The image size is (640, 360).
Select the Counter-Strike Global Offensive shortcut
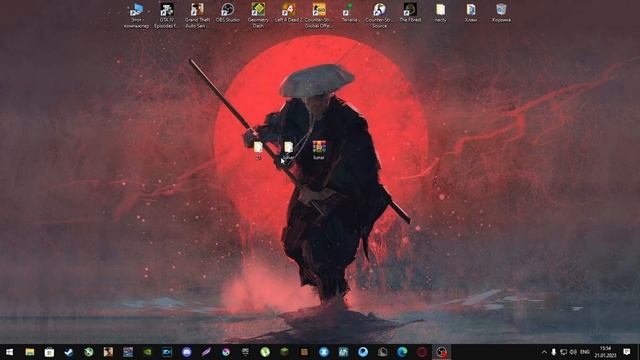(x=319, y=16)
